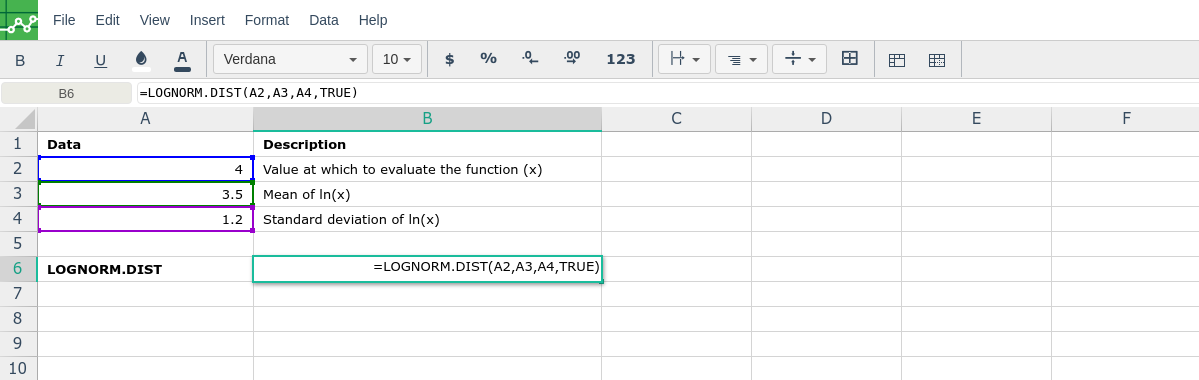Apply currency format with dollar icon

click(450, 59)
